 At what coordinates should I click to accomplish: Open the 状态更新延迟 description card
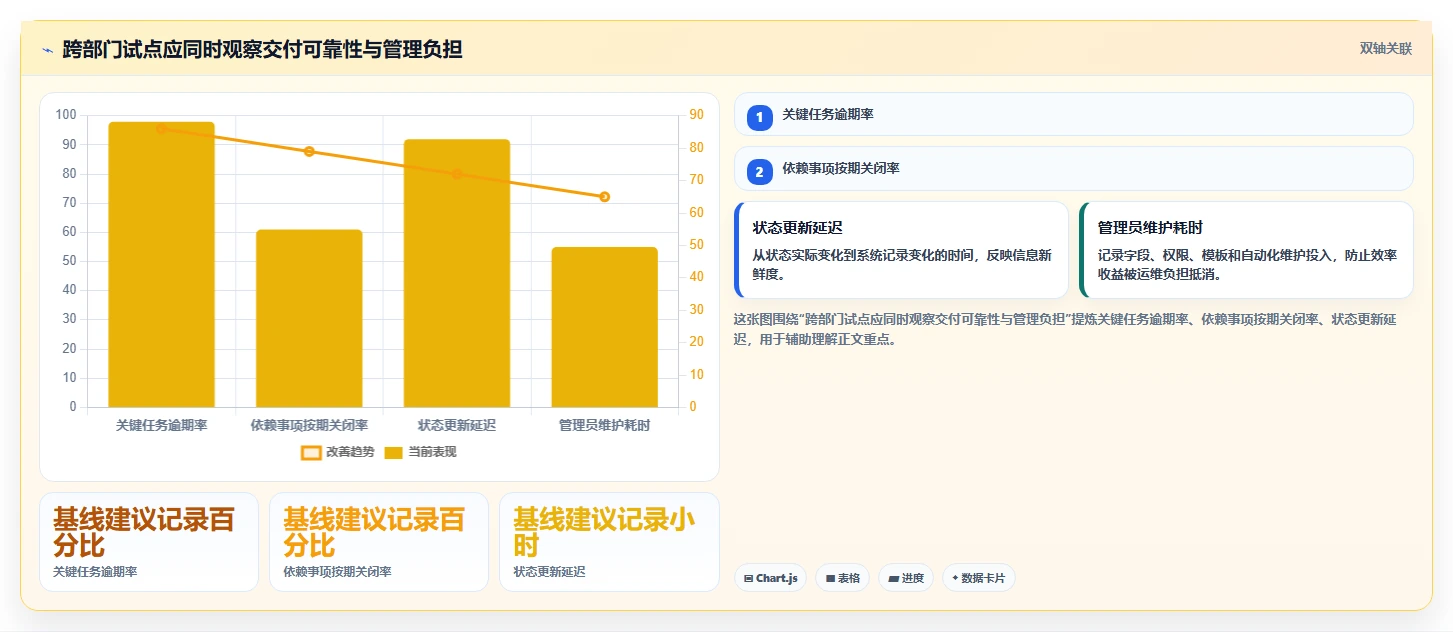coord(901,250)
